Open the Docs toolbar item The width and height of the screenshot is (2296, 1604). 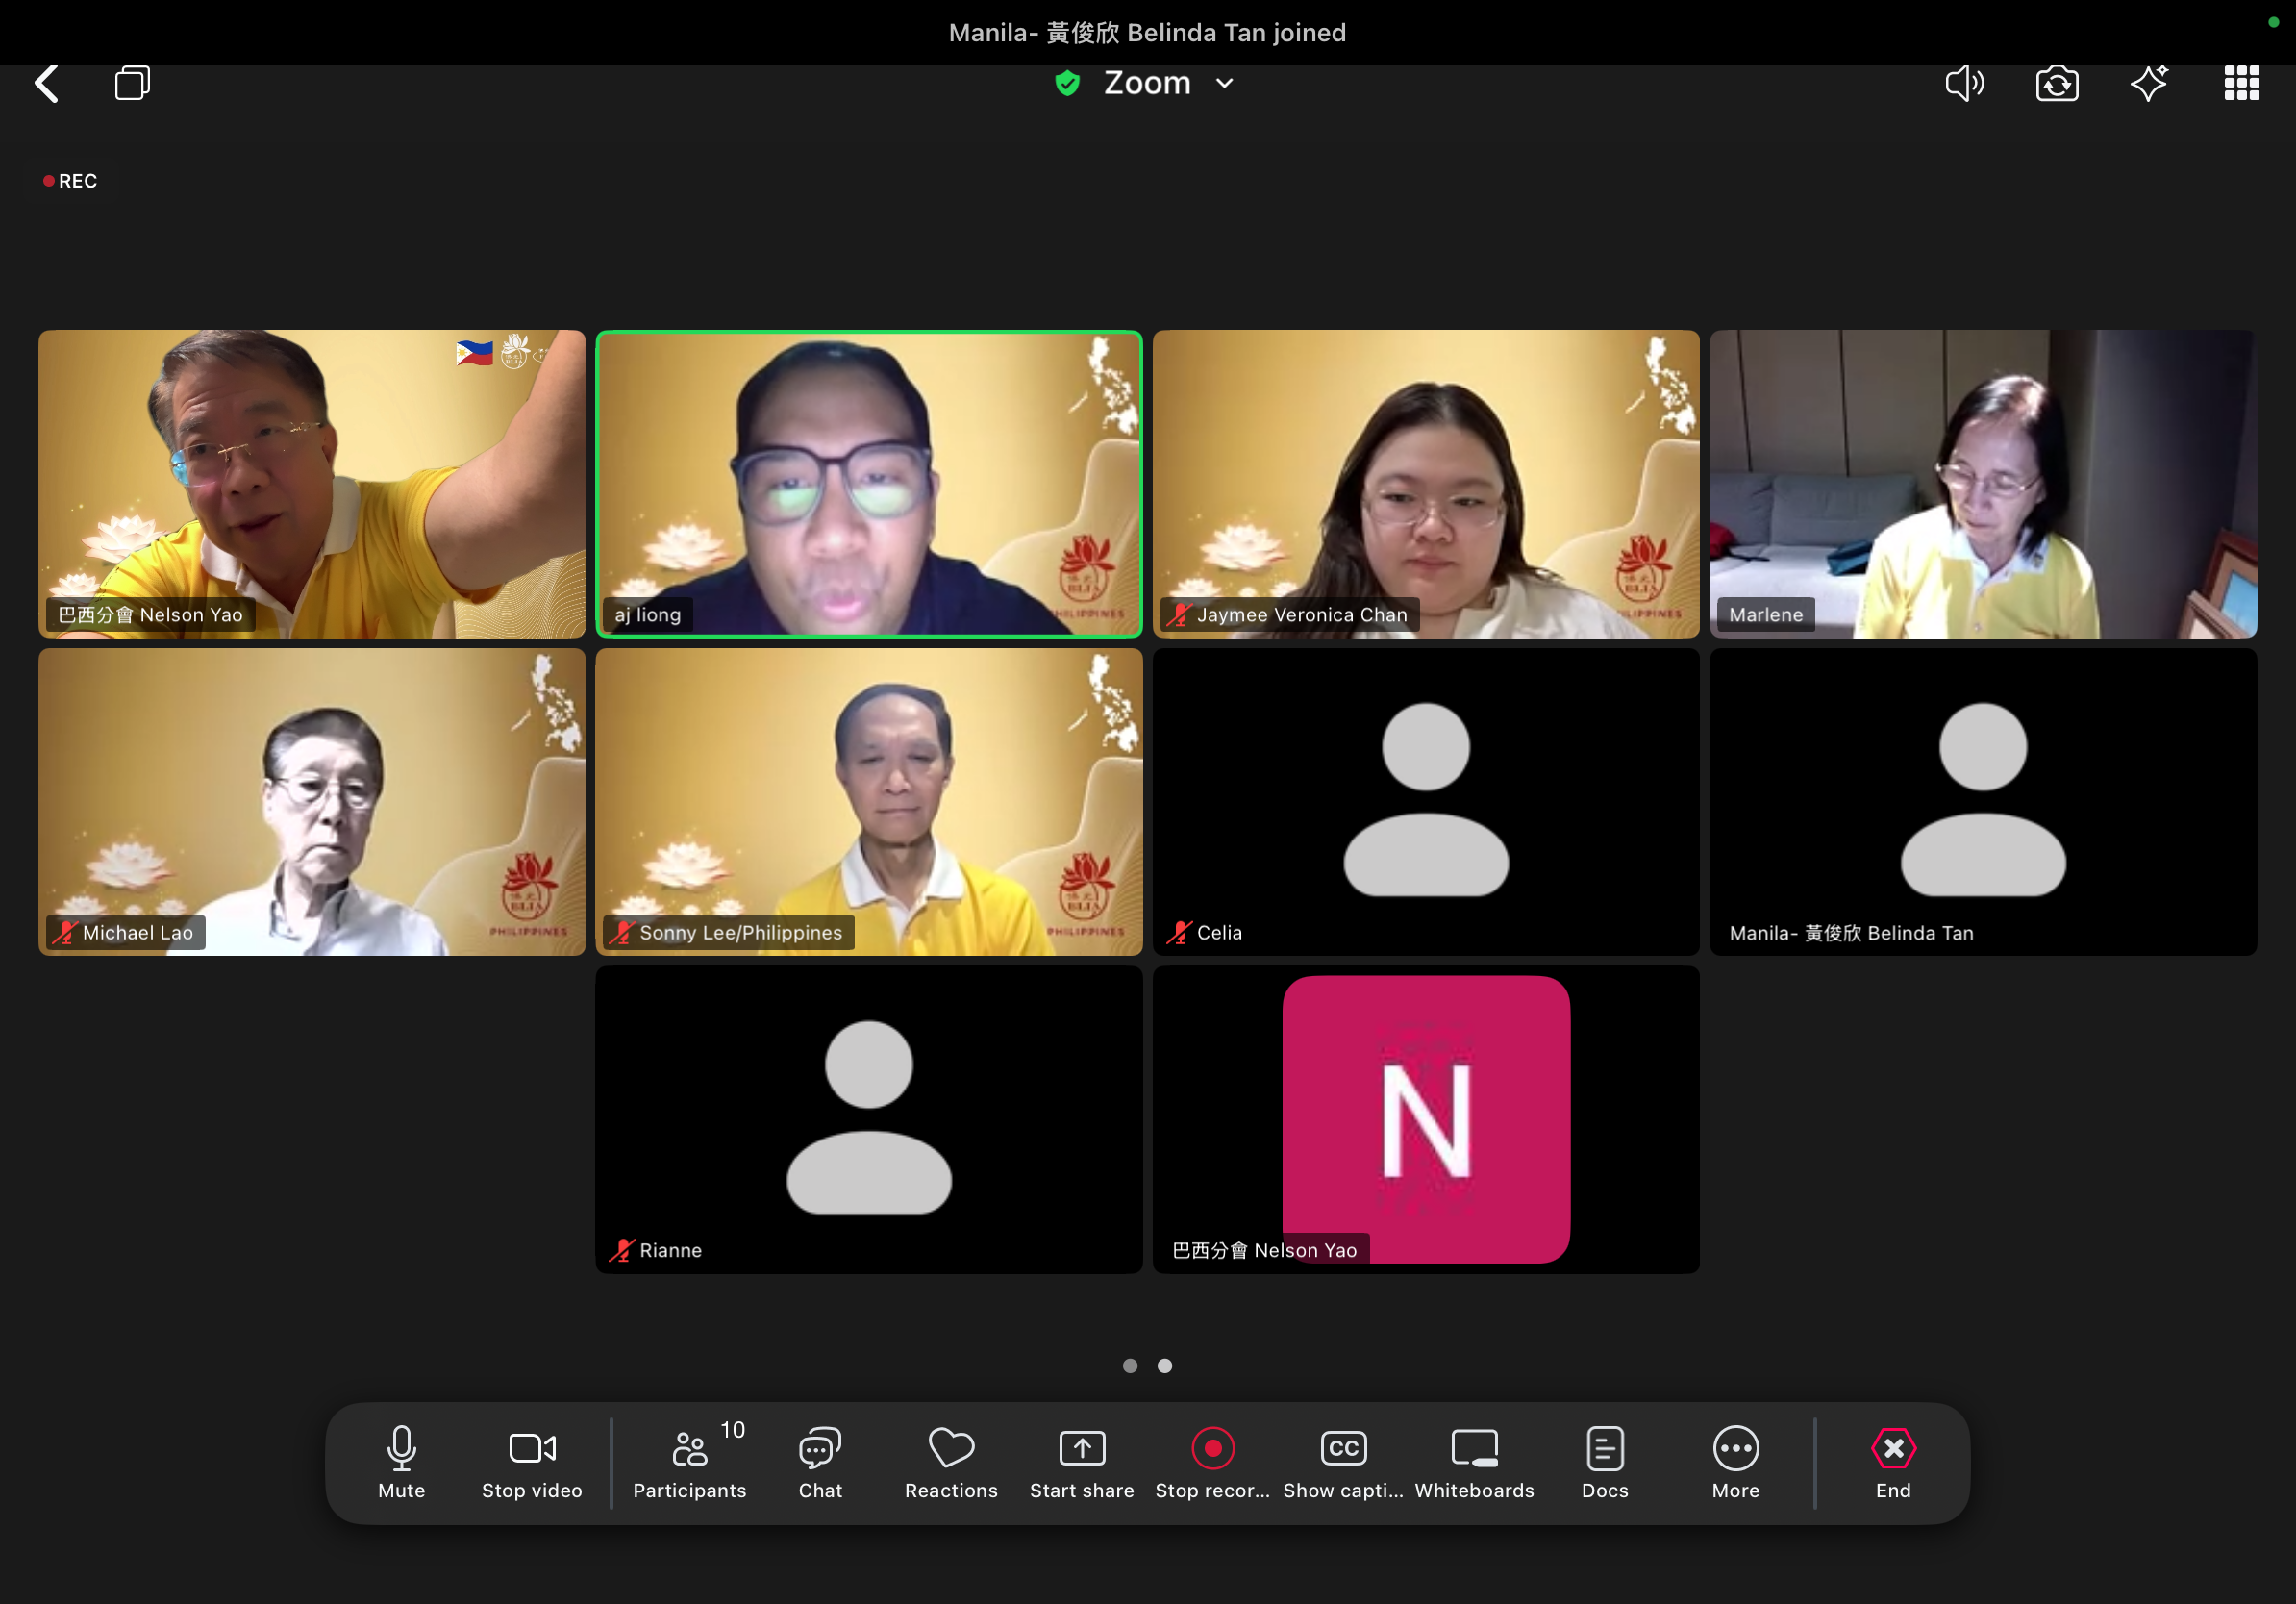click(1604, 1462)
